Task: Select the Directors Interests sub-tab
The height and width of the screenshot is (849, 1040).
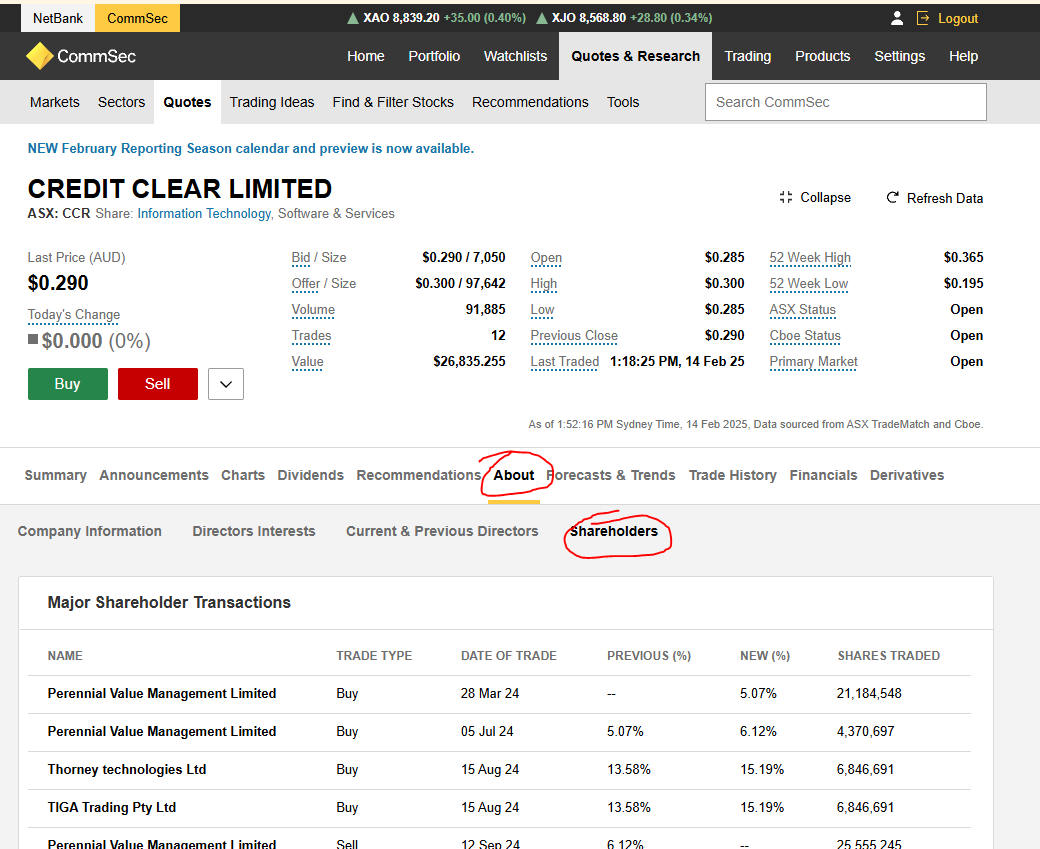Action: click(x=253, y=531)
